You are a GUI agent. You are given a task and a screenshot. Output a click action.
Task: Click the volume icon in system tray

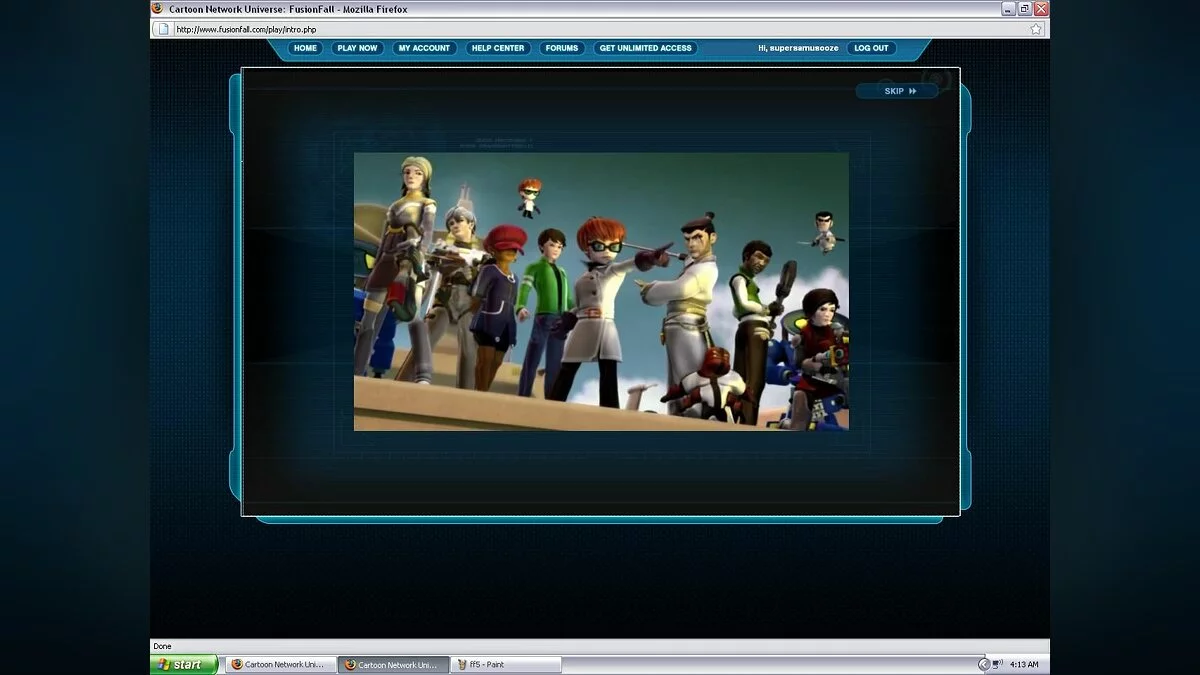(997, 664)
